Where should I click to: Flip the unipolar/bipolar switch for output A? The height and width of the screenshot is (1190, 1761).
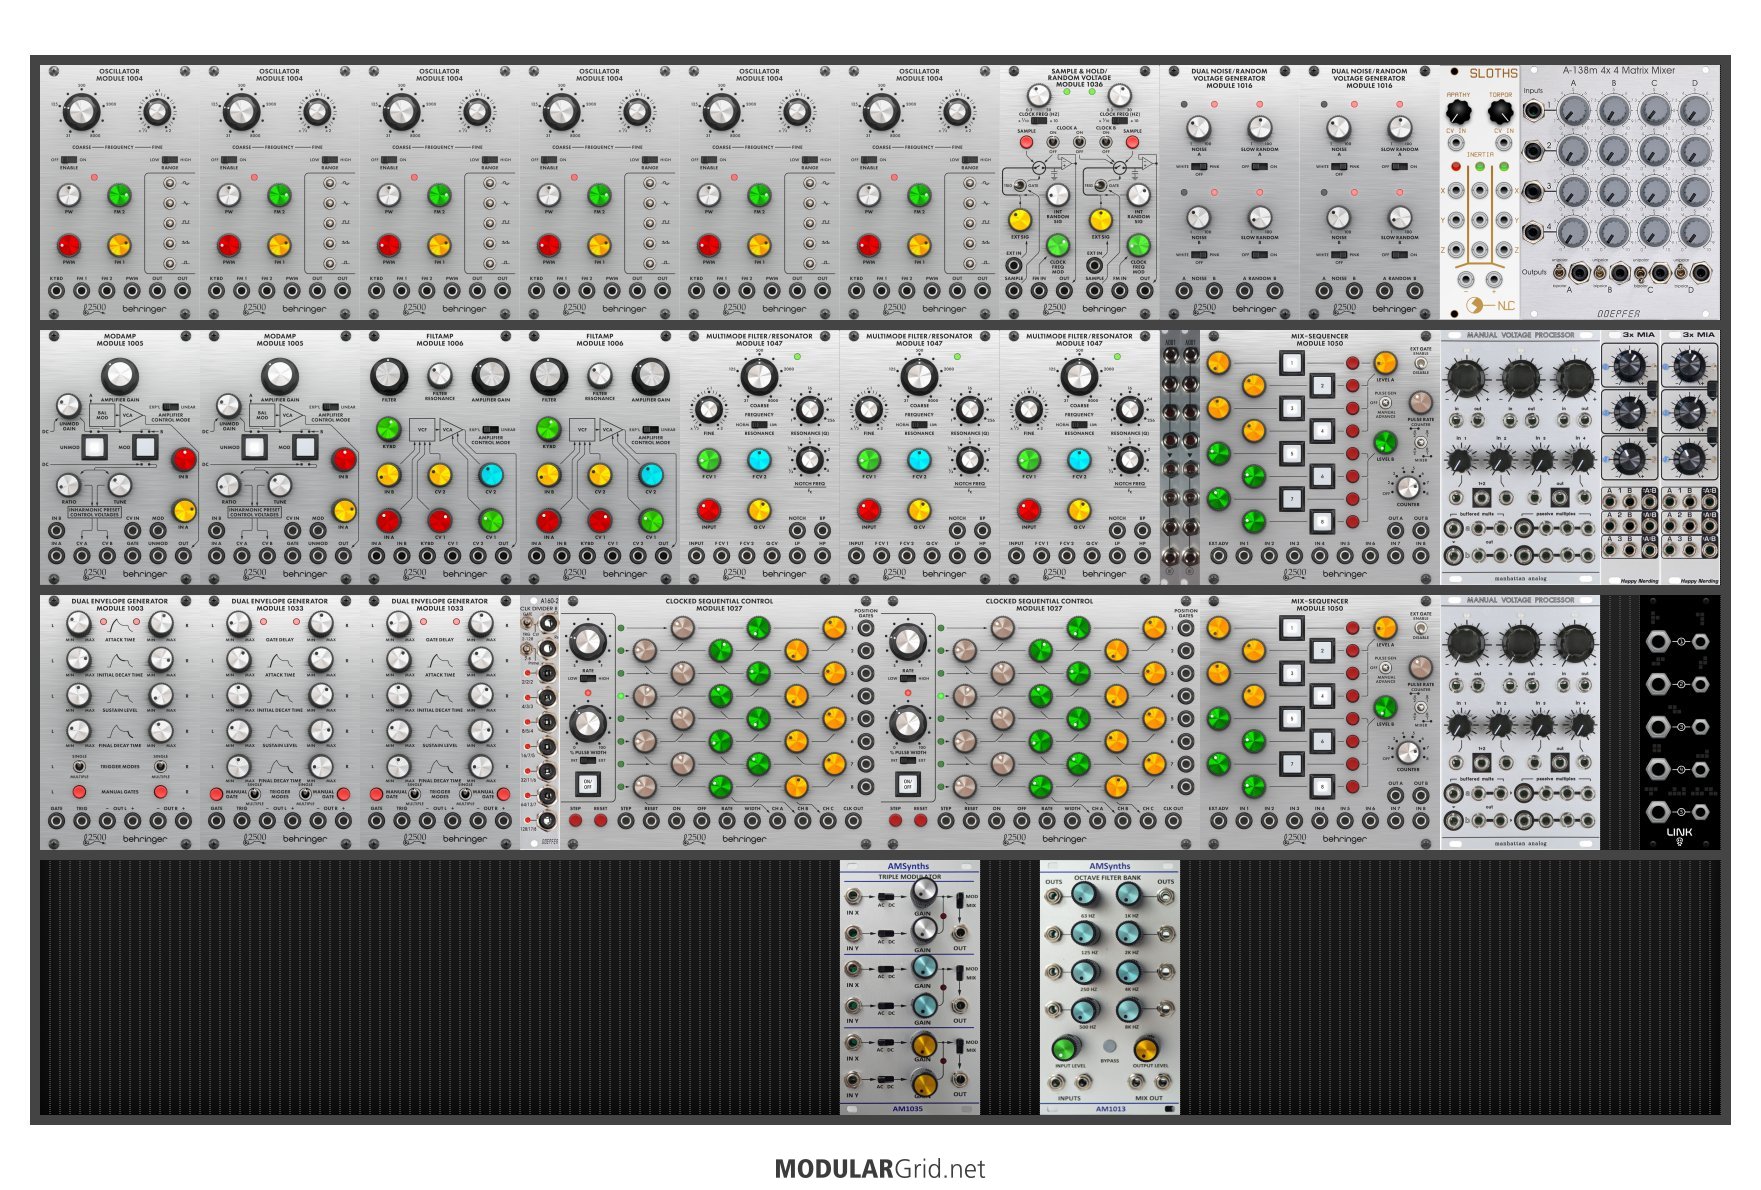(1561, 271)
